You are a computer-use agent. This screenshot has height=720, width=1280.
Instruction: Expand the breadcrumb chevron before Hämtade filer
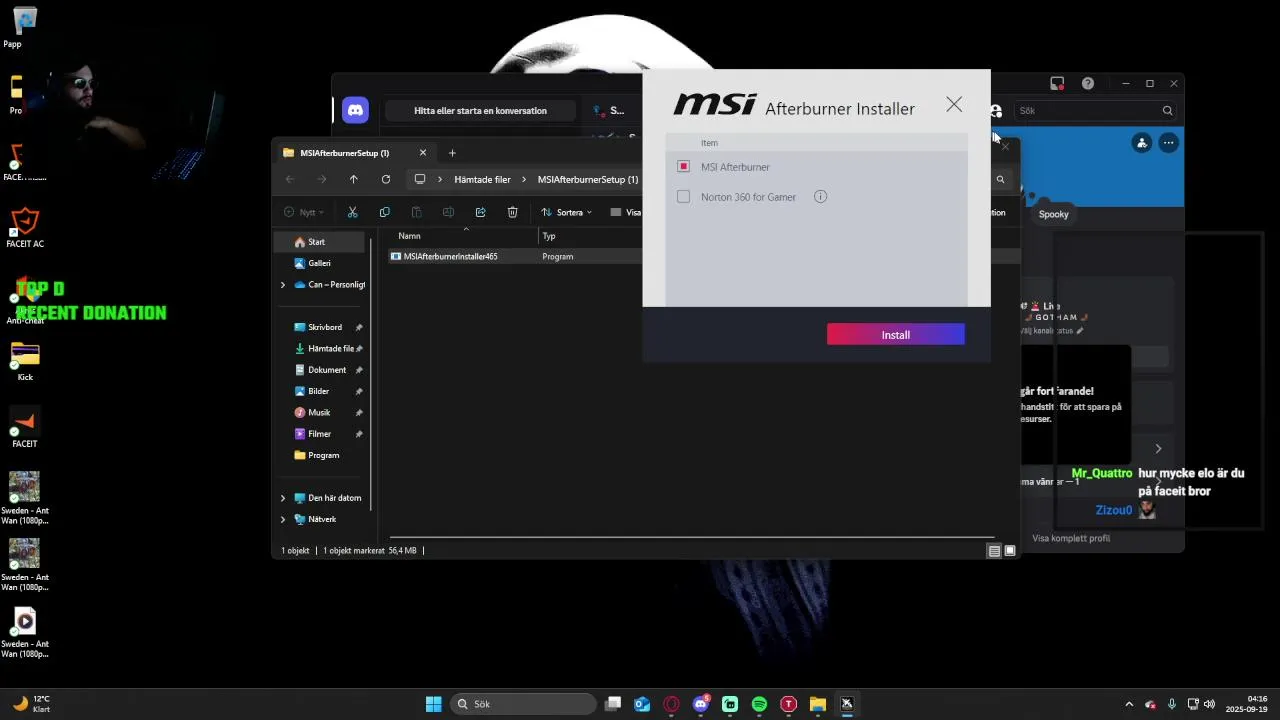coord(440,180)
